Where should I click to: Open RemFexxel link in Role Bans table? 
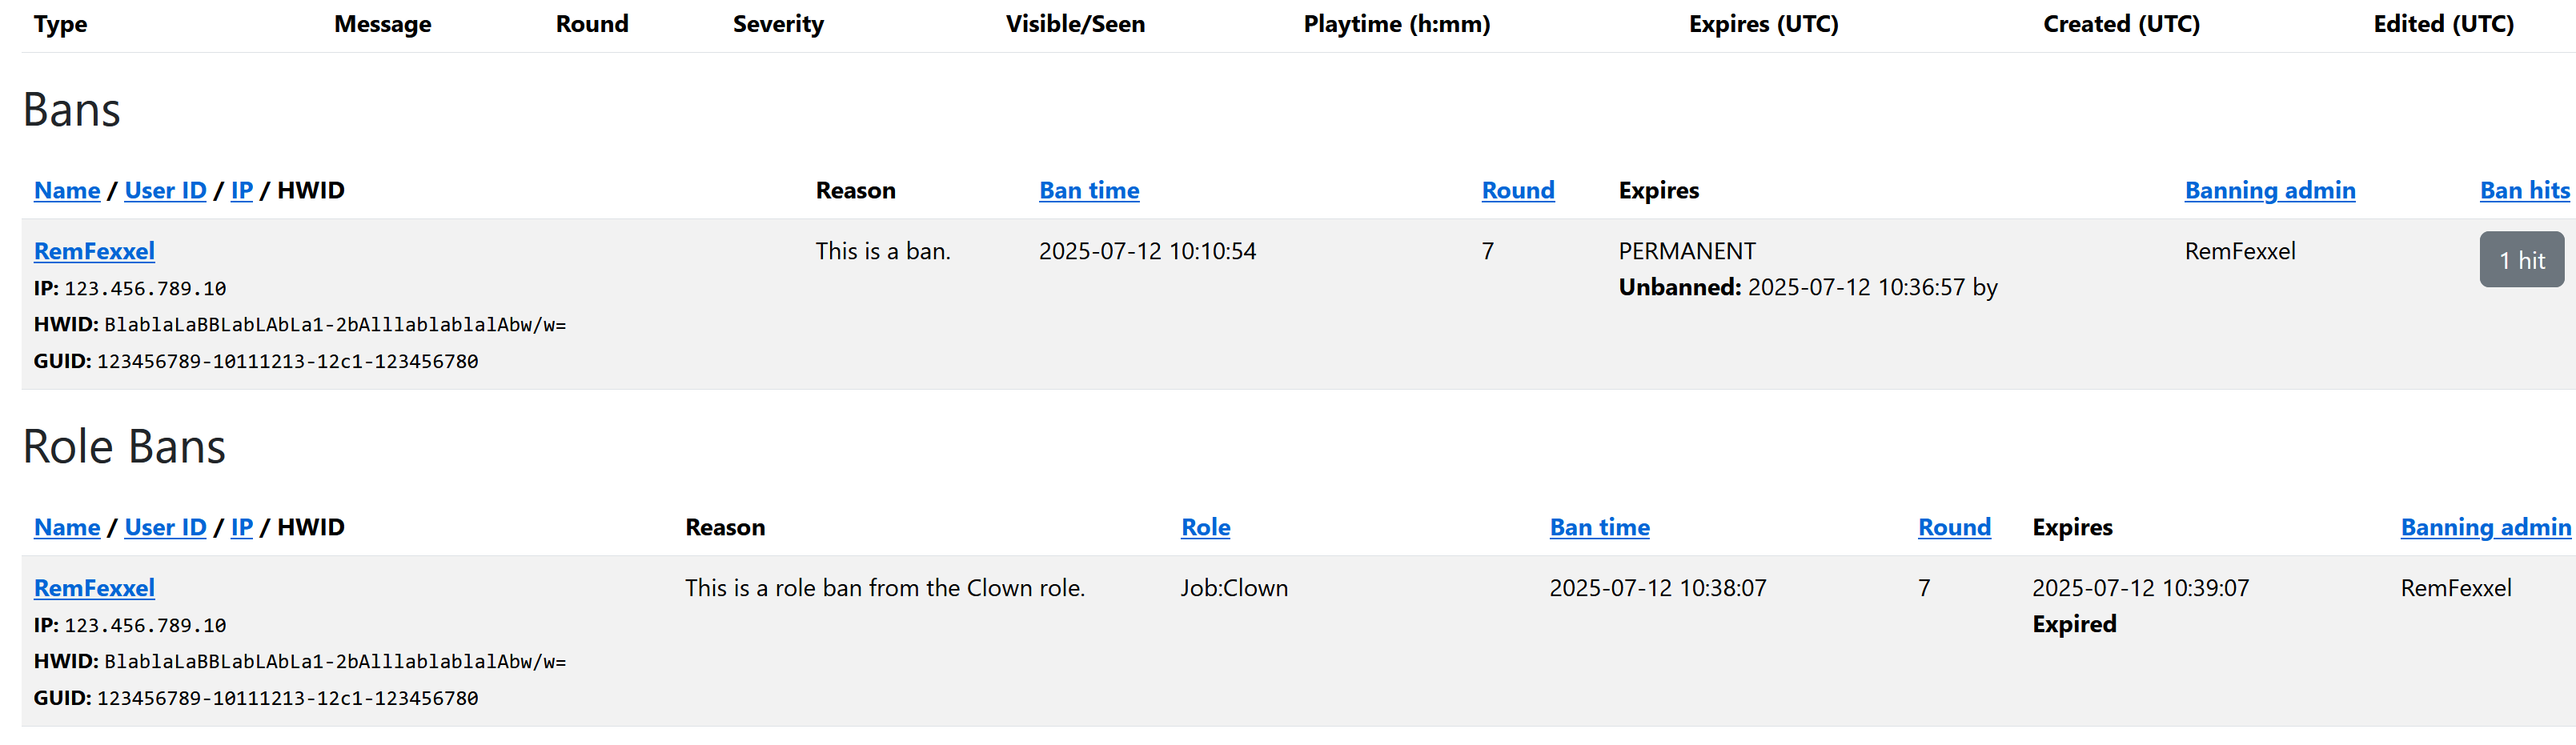coord(94,588)
